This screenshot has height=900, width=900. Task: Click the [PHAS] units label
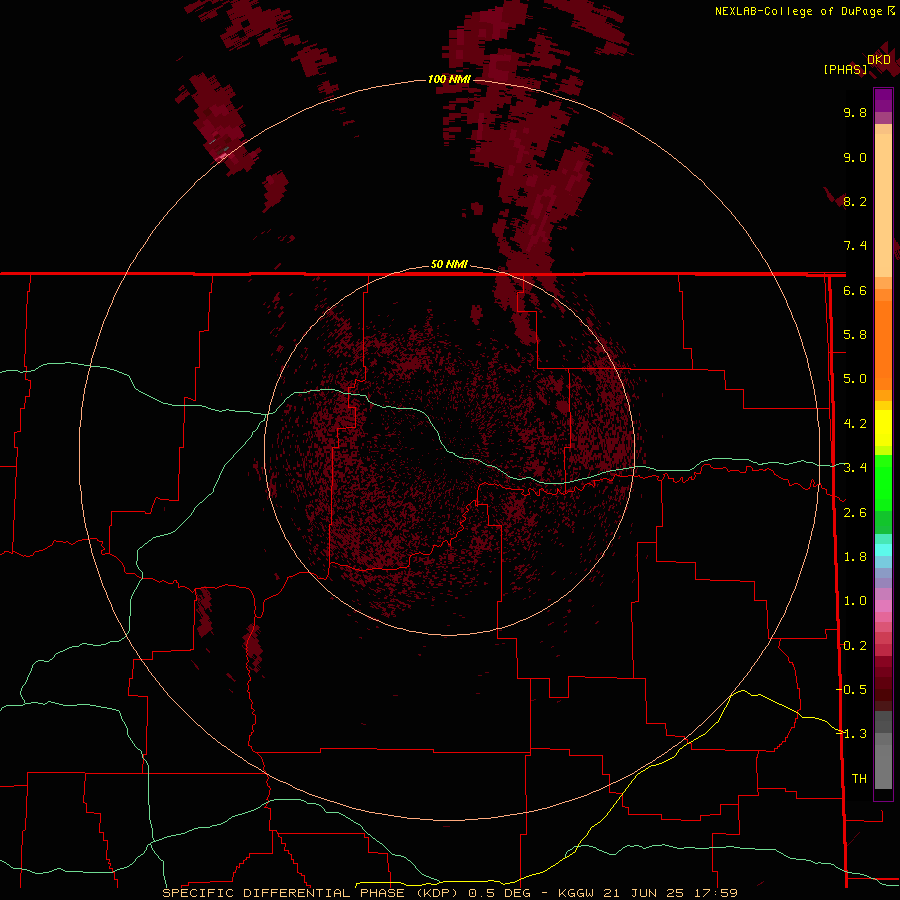845,70
